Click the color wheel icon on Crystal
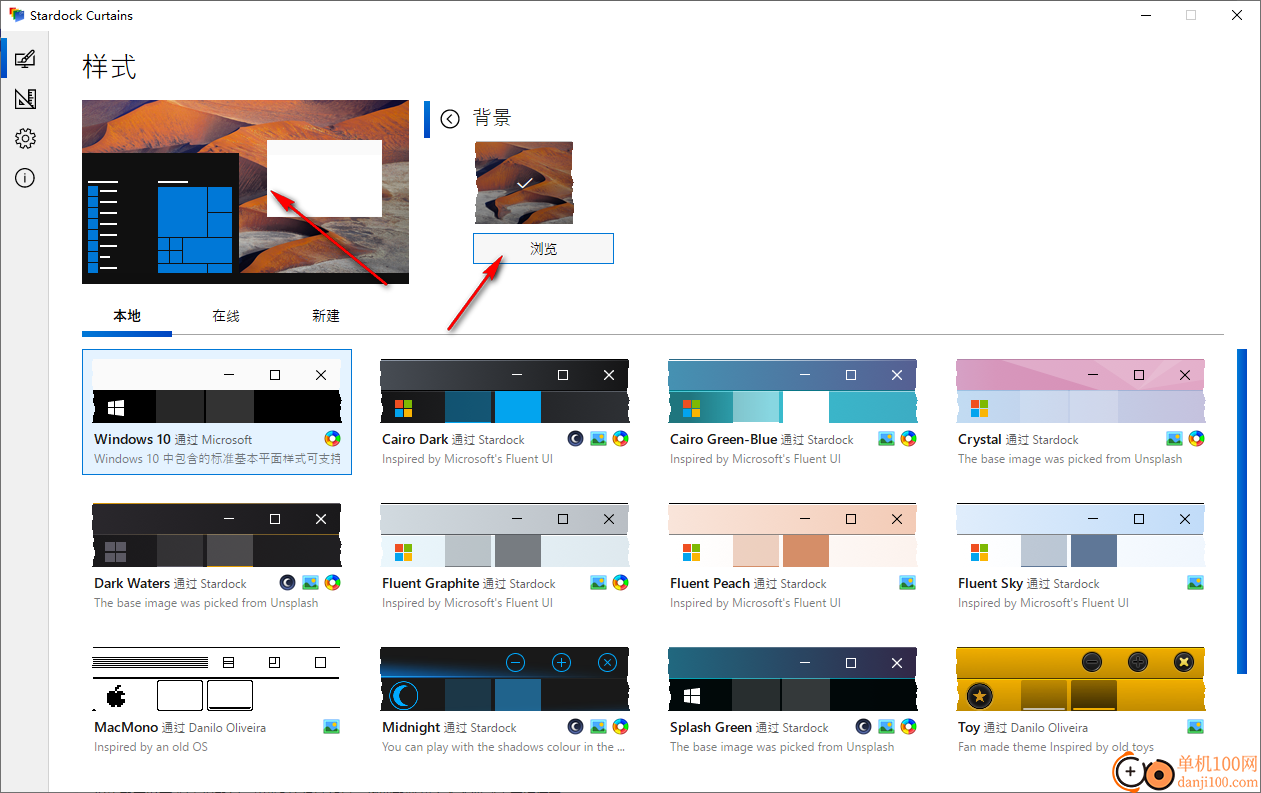The height and width of the screenshot is (793, 1261). click(x=1197, y=438)
